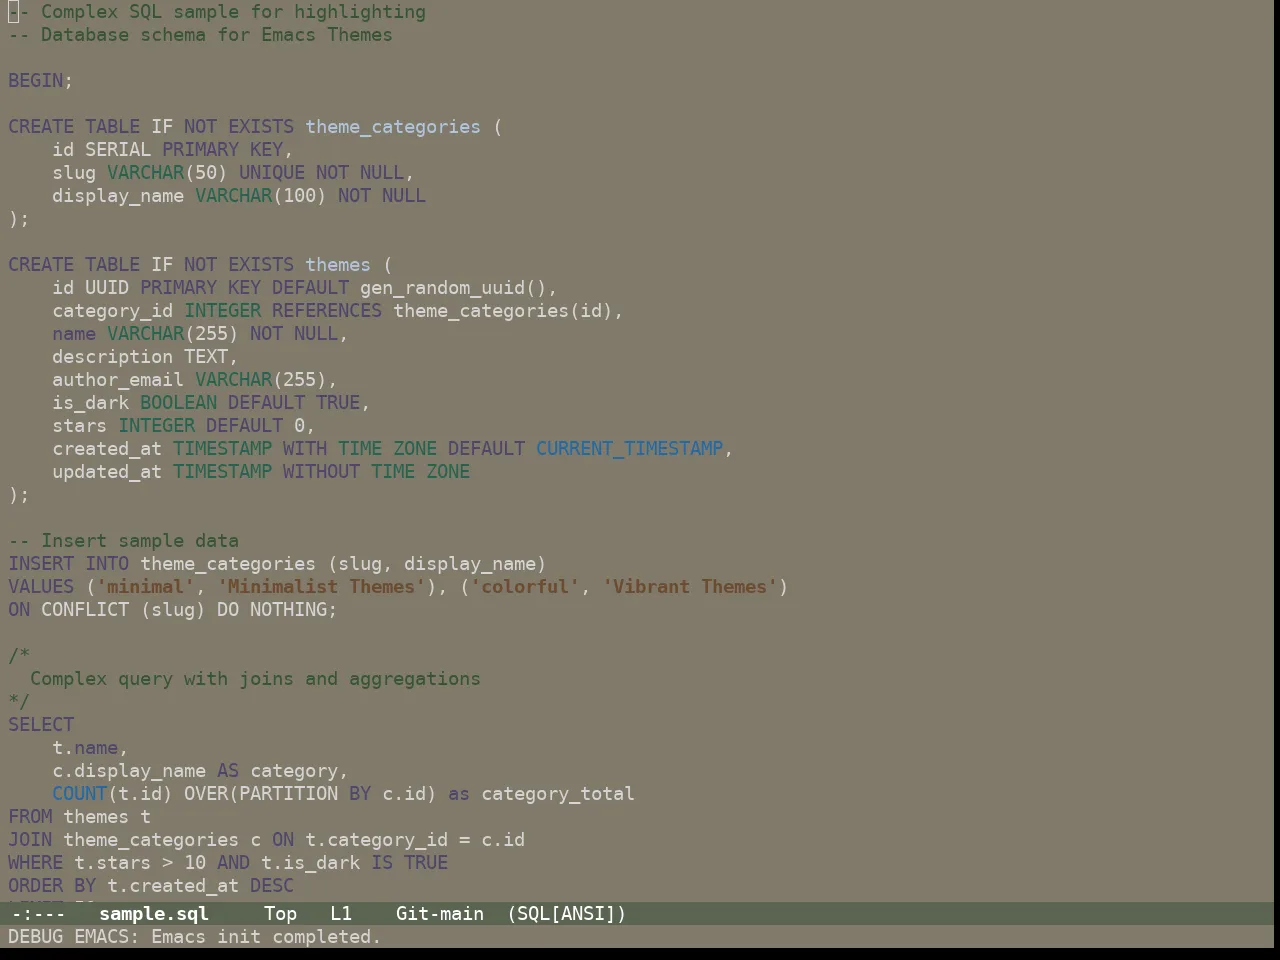Click the 'DEBUG EMACS: Emacs init completed.' message
Viewport: 1280px width, 960px height.
[x=195, y=937]
